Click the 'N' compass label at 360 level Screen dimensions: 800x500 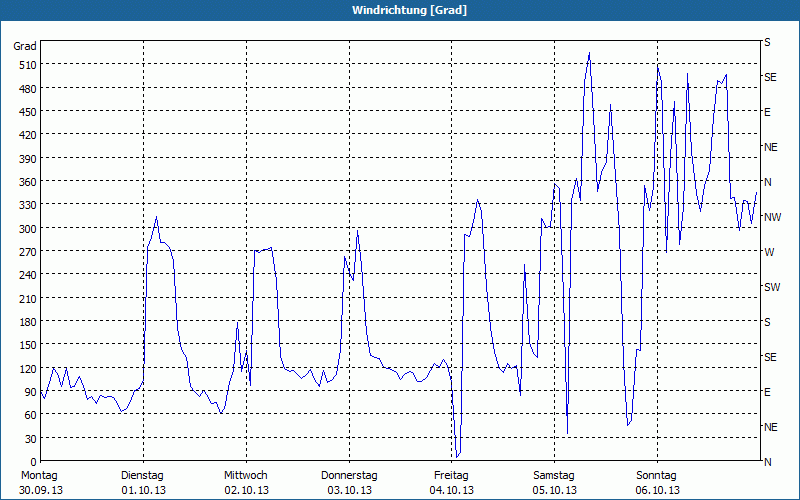(x=768, y=182)
